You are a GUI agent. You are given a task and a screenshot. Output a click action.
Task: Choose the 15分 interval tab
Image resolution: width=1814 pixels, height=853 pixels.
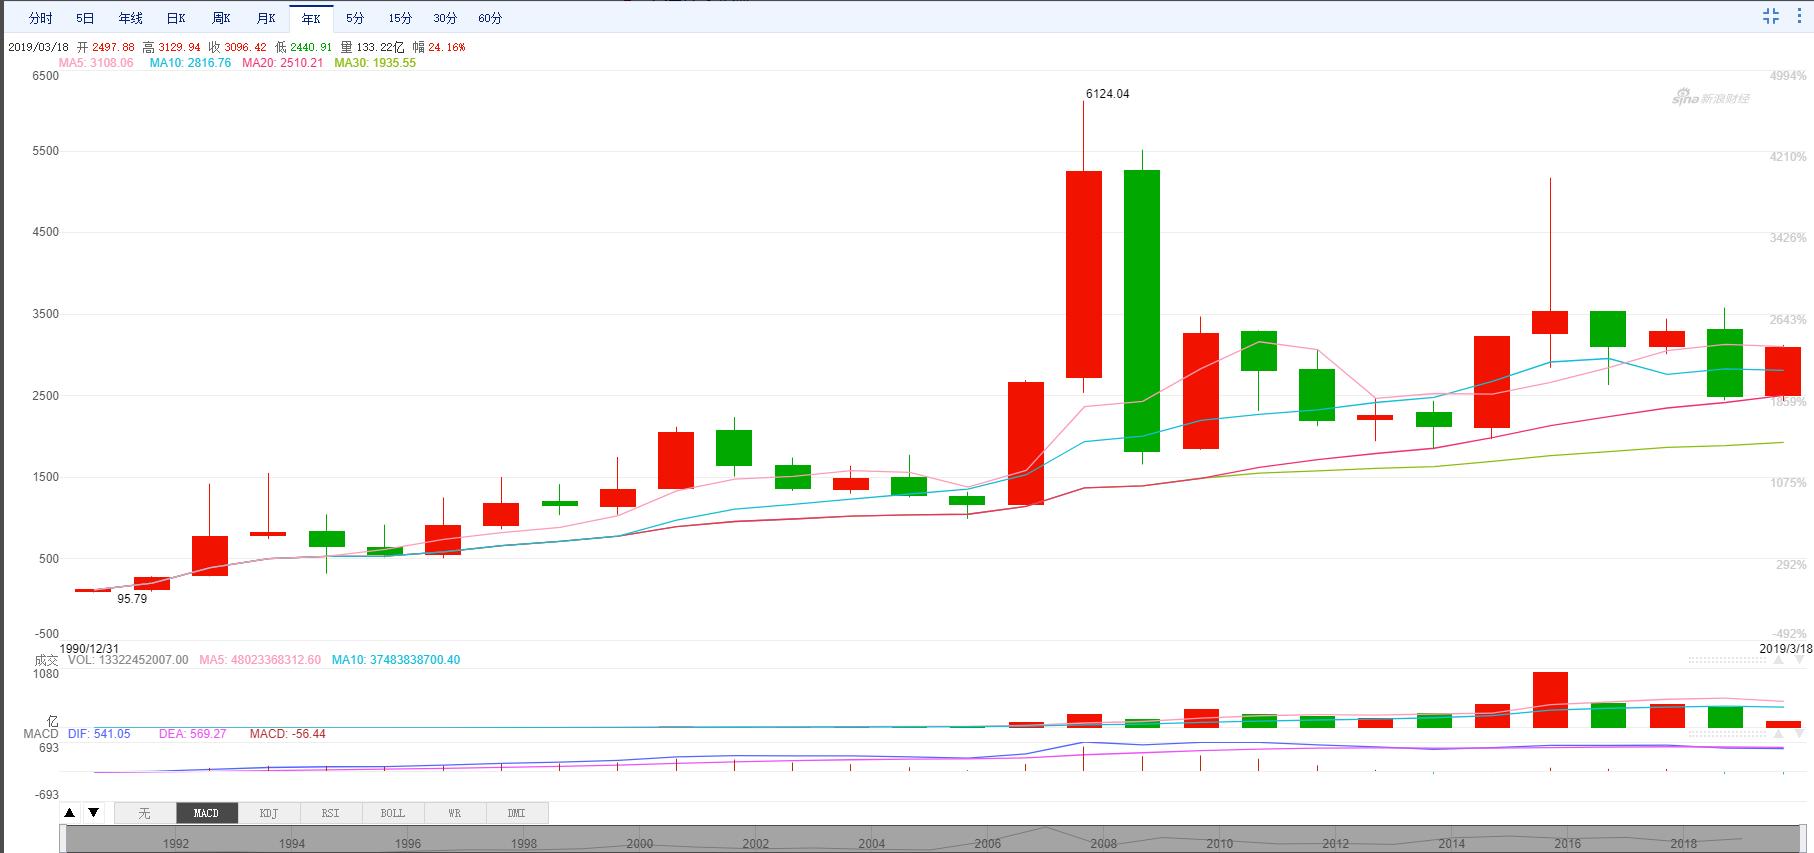pos(400,18)
